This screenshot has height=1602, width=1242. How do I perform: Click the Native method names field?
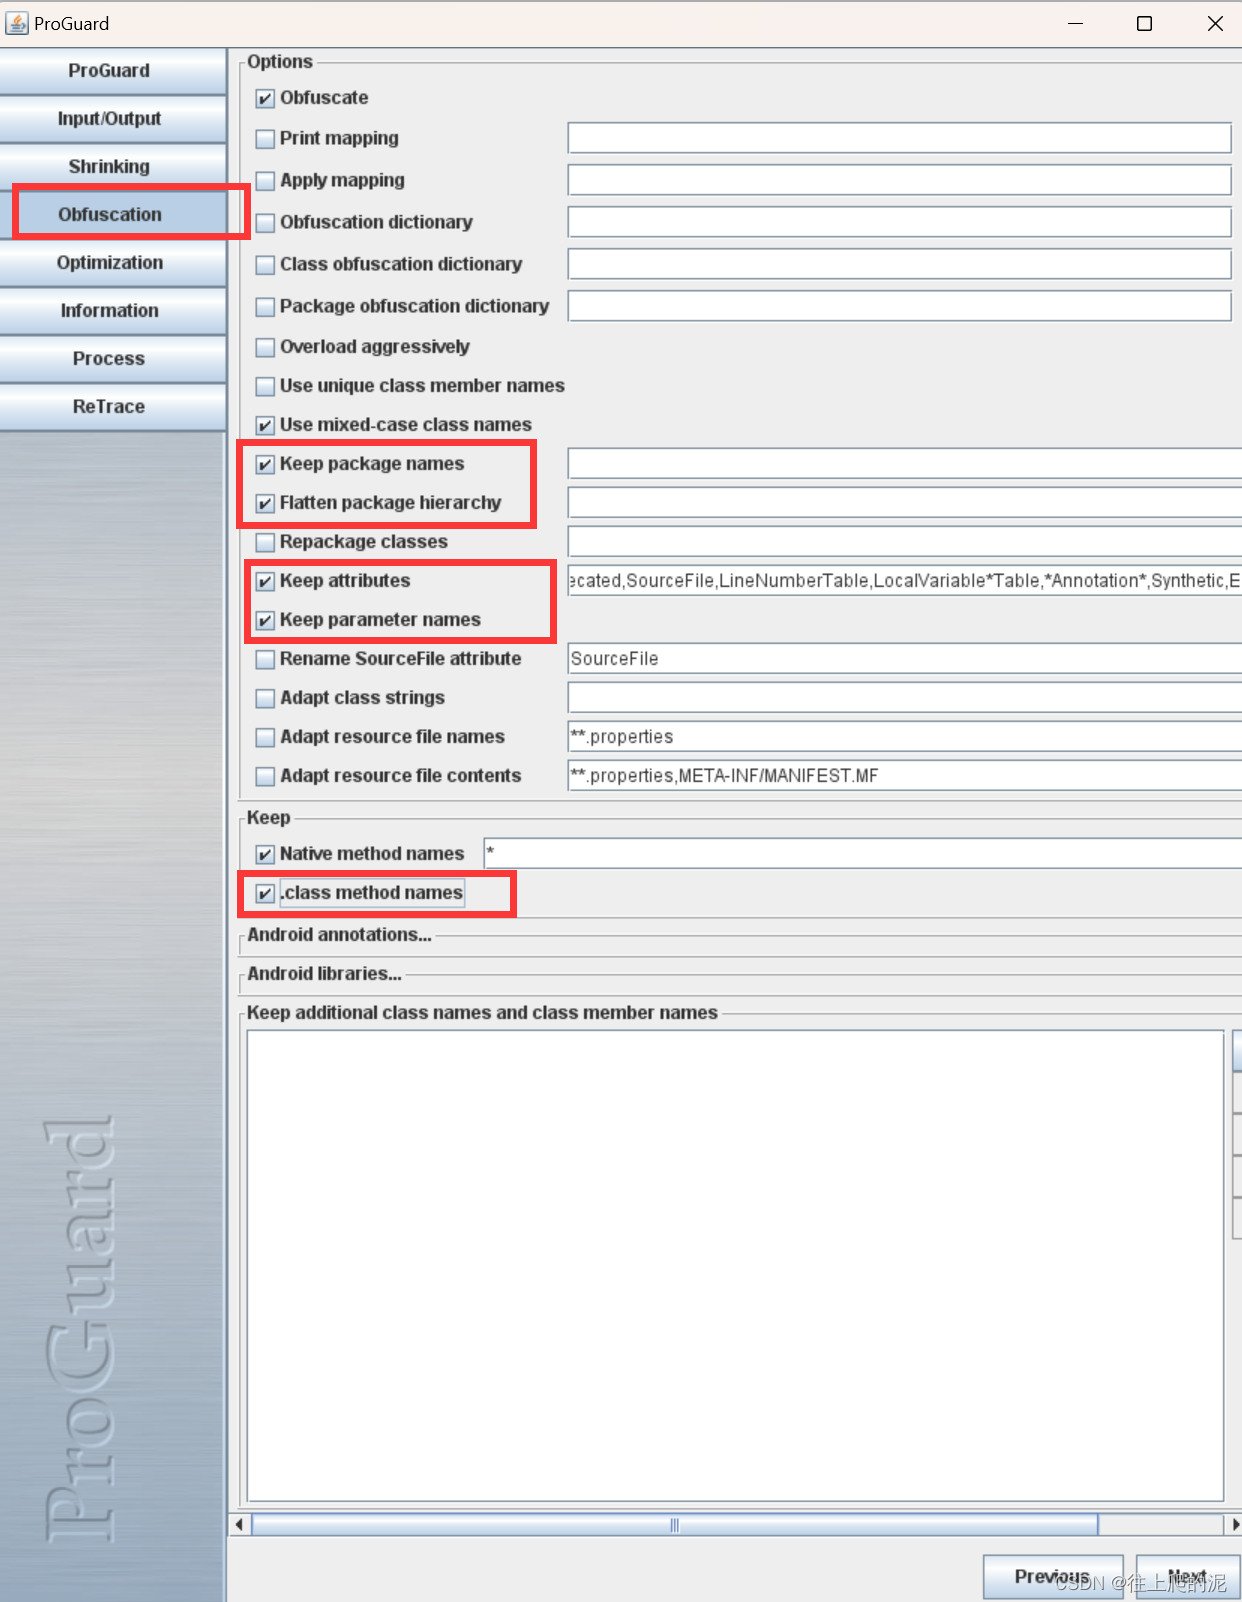(863, 853)
